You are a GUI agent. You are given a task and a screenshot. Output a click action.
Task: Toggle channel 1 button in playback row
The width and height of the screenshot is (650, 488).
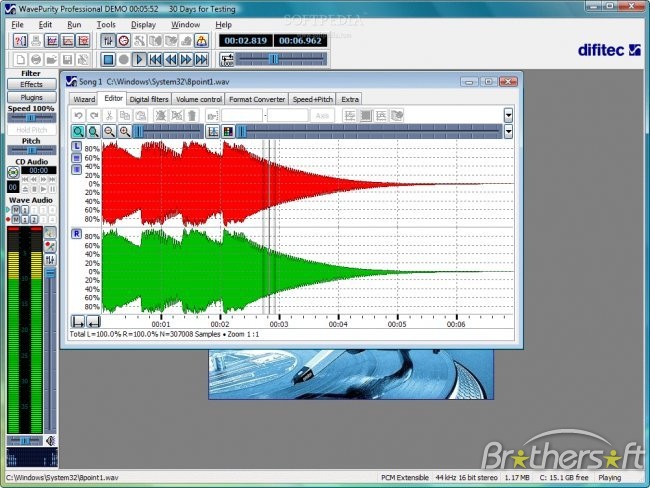(25, 210)
